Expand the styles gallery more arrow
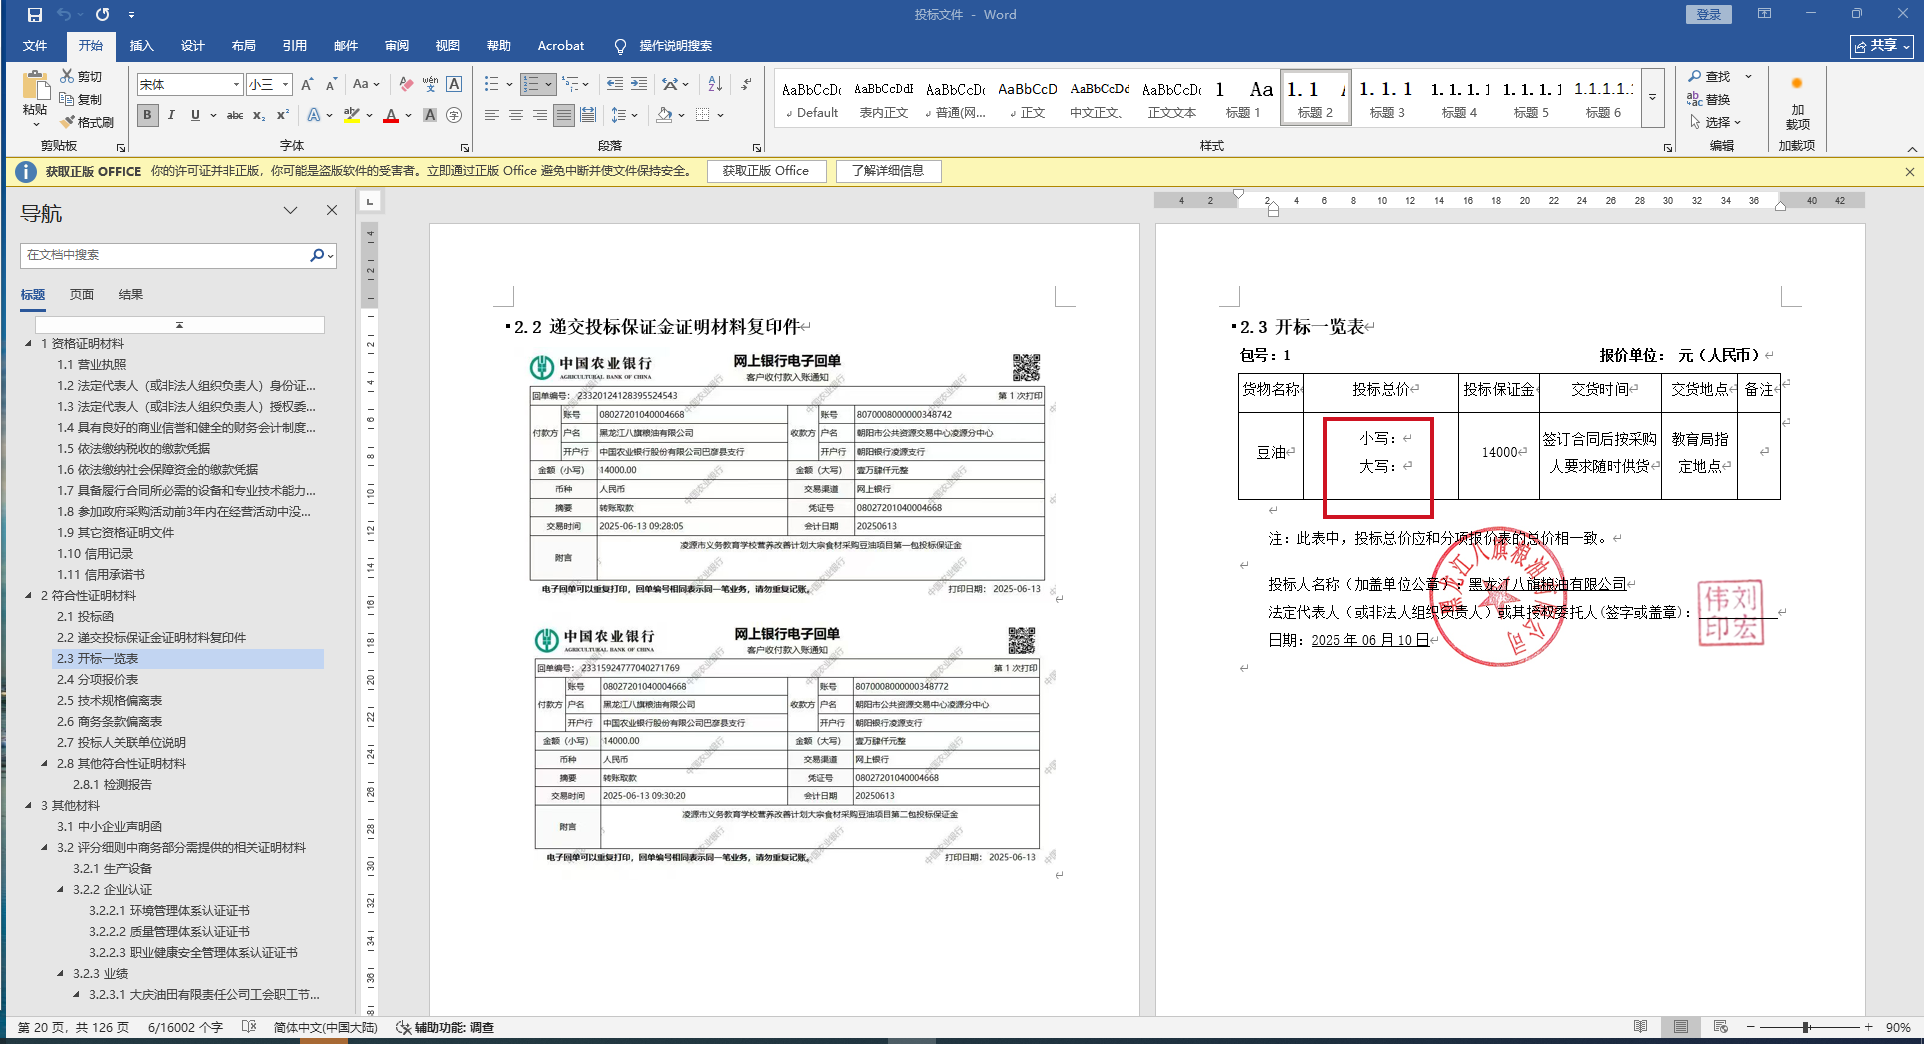 click(x=1653, y=97)
